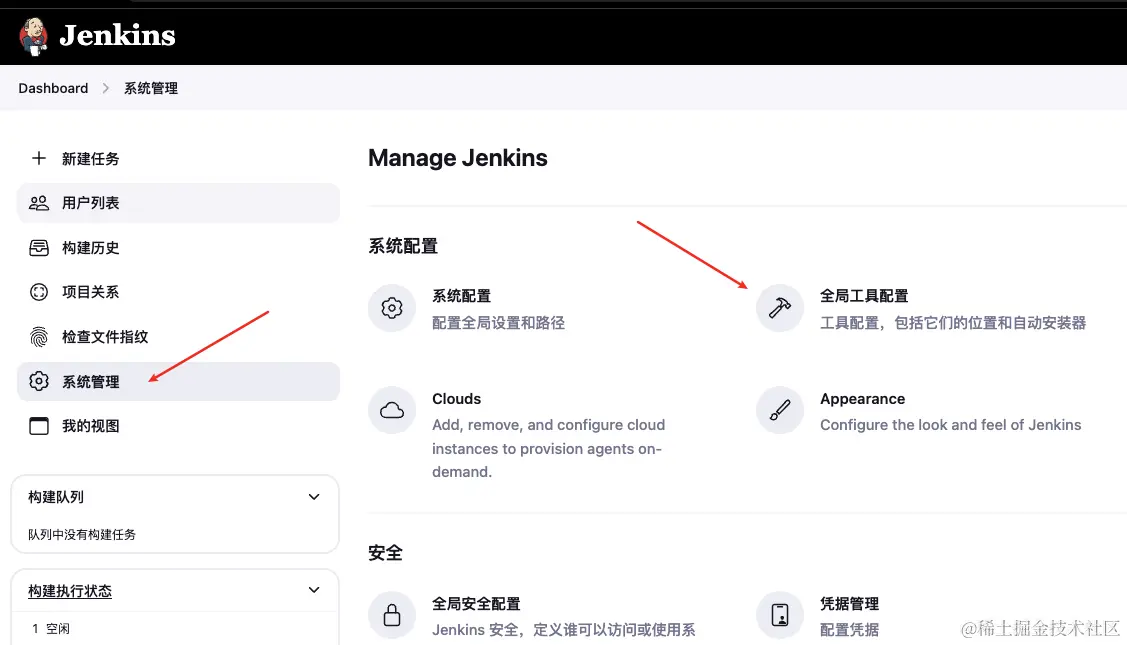This screenshot has width=1127, height=645.
Task: Open 检查文件指纹 in sidebar
Action: pos(105,337)
